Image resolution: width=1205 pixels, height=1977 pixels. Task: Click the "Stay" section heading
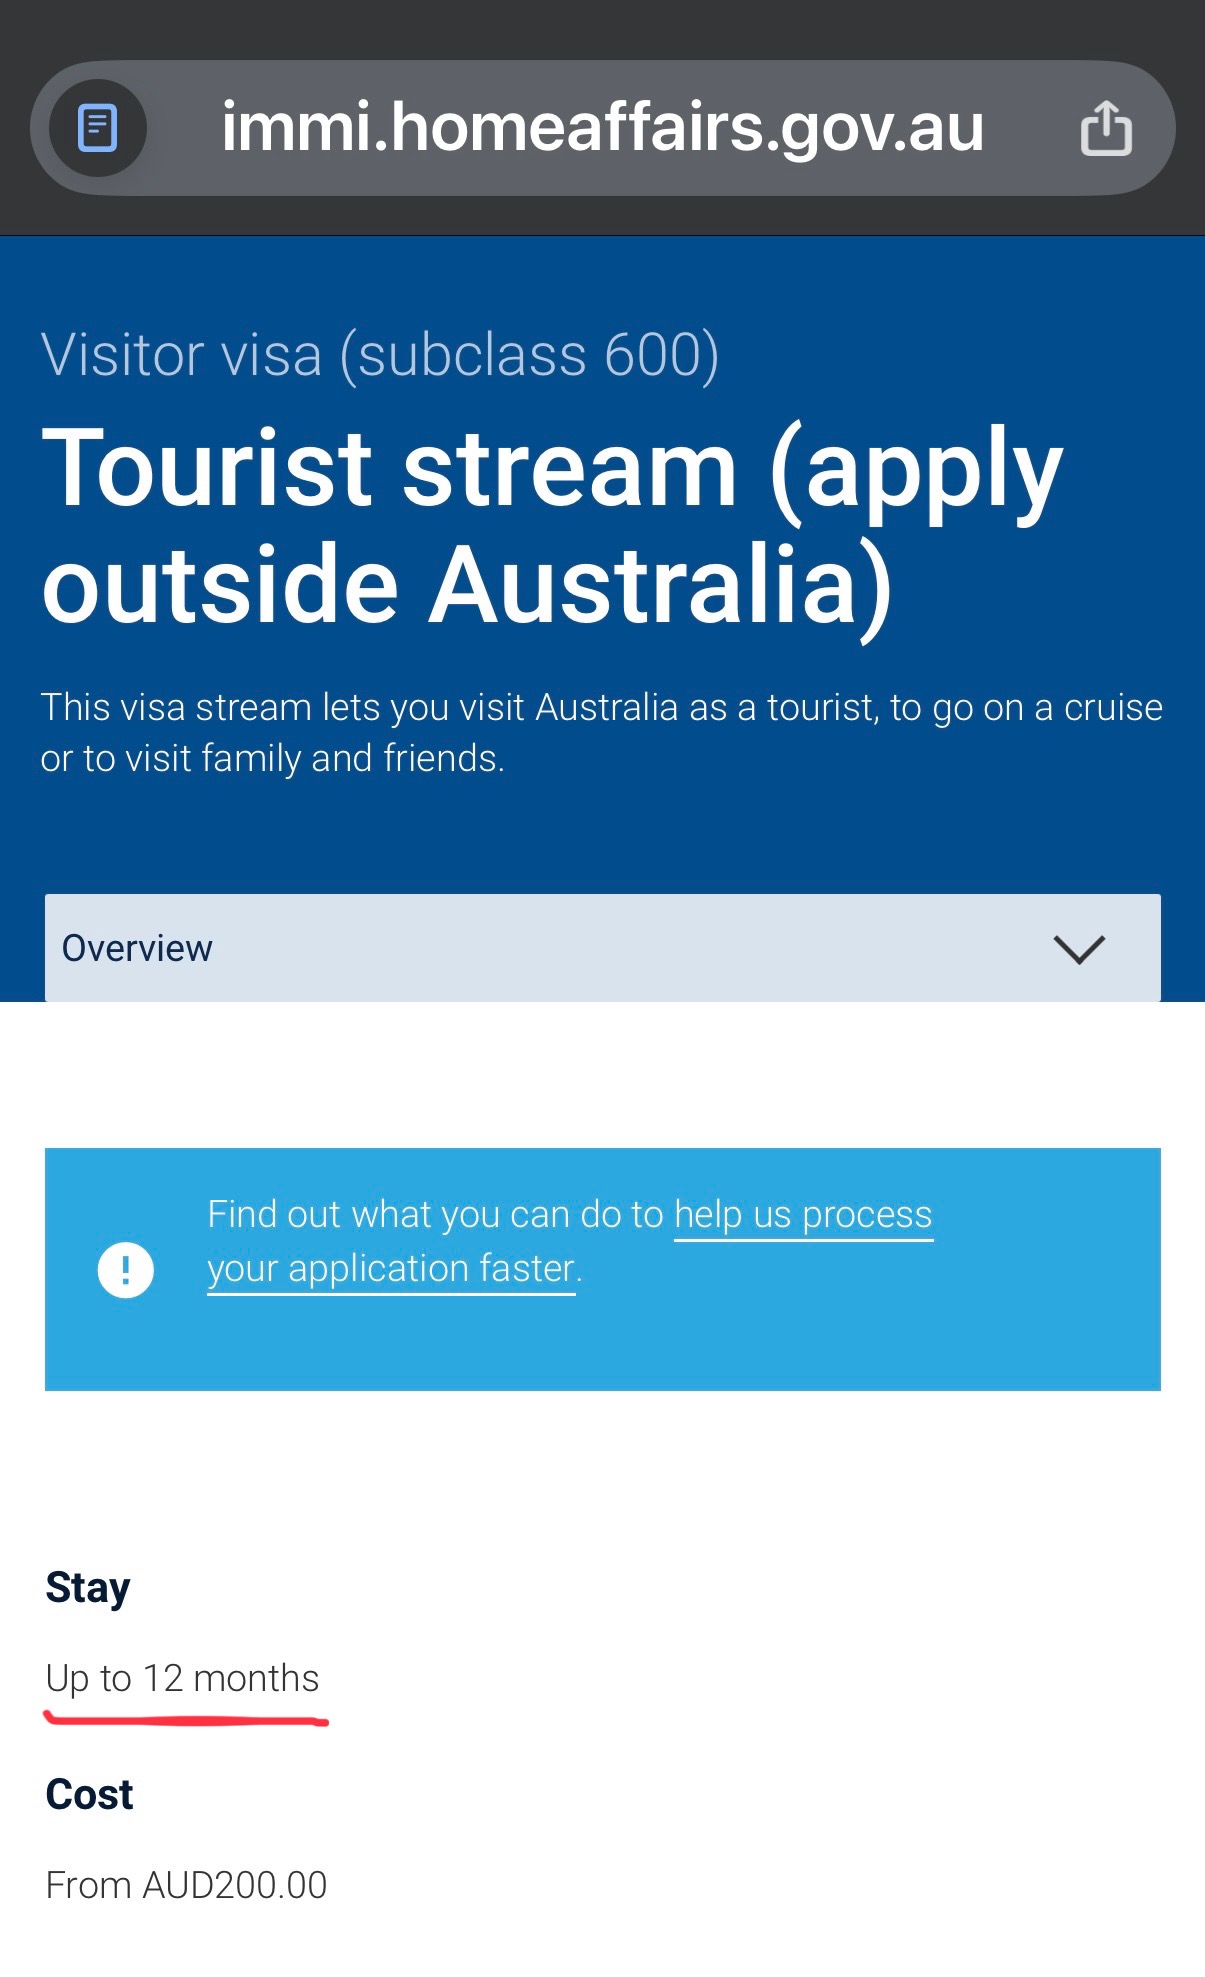[x=88, y=1588]
